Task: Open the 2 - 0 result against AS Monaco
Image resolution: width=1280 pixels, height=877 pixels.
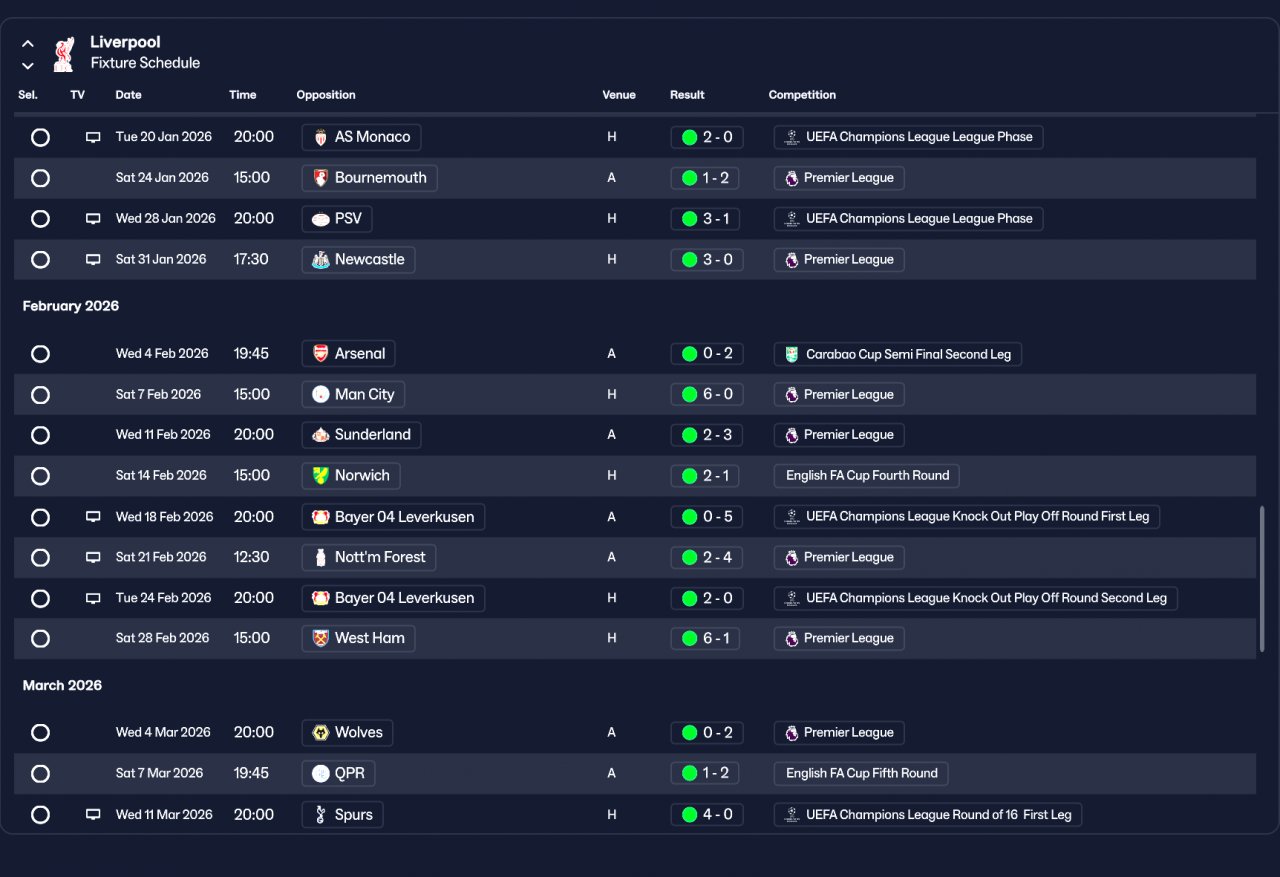Action: [x=706, y=137]
